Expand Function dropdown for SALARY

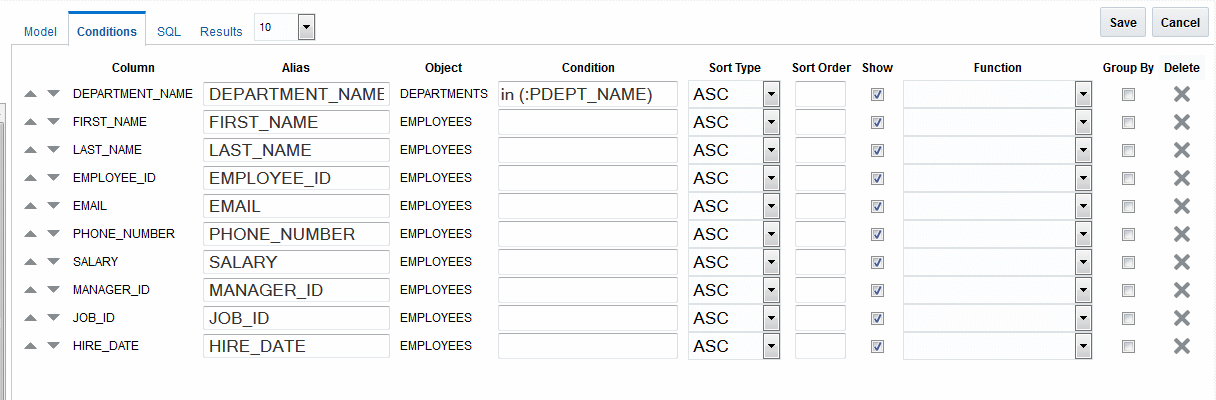point(1083,262)
